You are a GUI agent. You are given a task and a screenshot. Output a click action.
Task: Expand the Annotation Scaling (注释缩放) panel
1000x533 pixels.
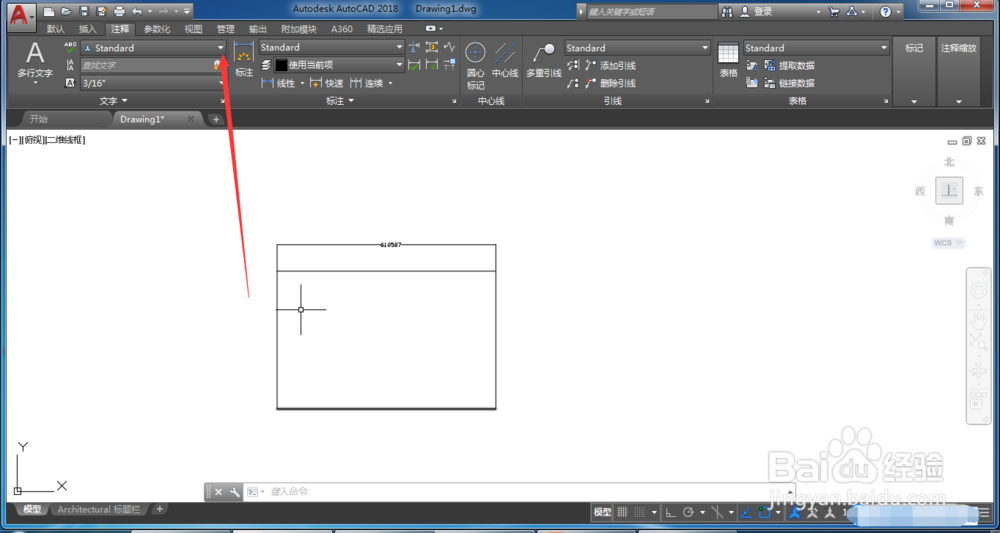[x=959, y=71]
